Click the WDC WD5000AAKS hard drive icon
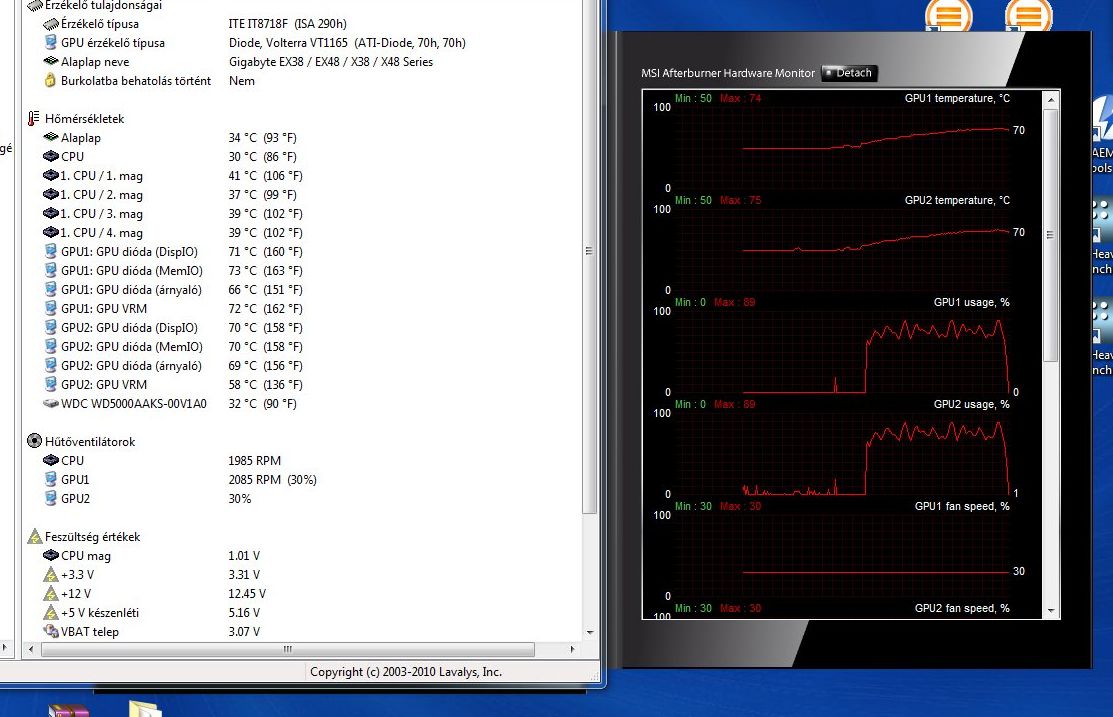1113x717 pixels. 50,403
